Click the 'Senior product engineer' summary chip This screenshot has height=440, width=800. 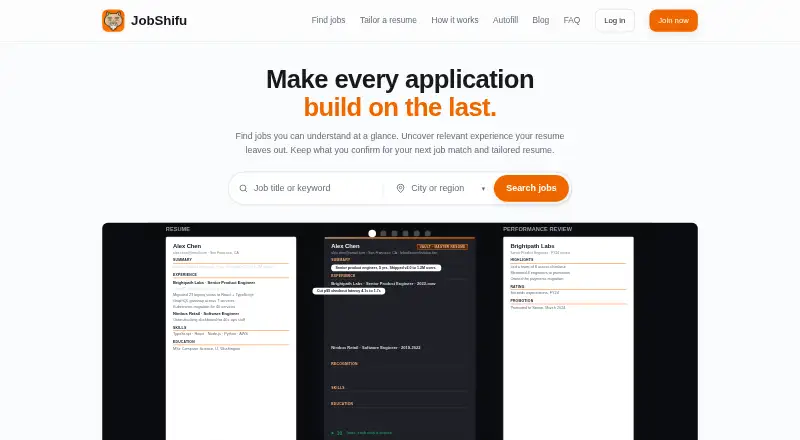pos(386,267)
